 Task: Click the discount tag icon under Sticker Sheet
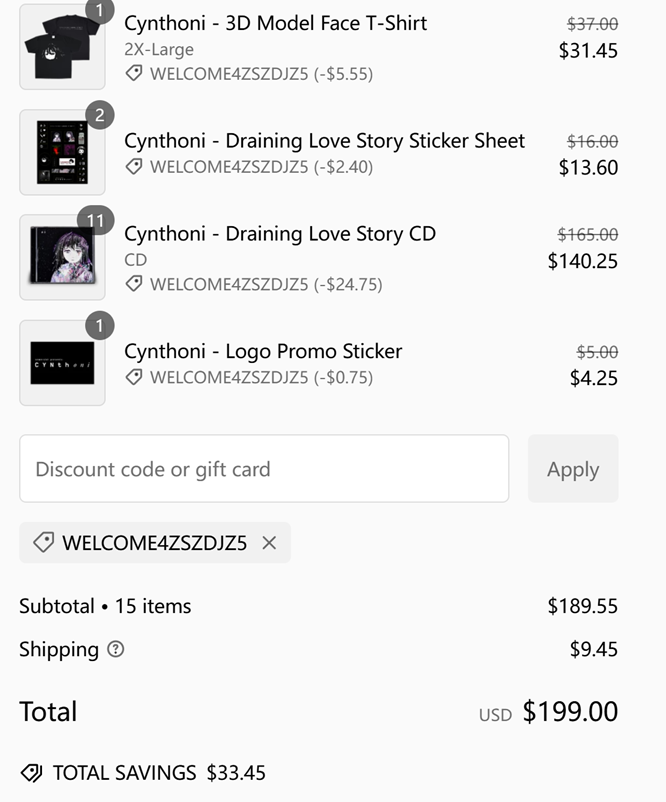(134, 167)
